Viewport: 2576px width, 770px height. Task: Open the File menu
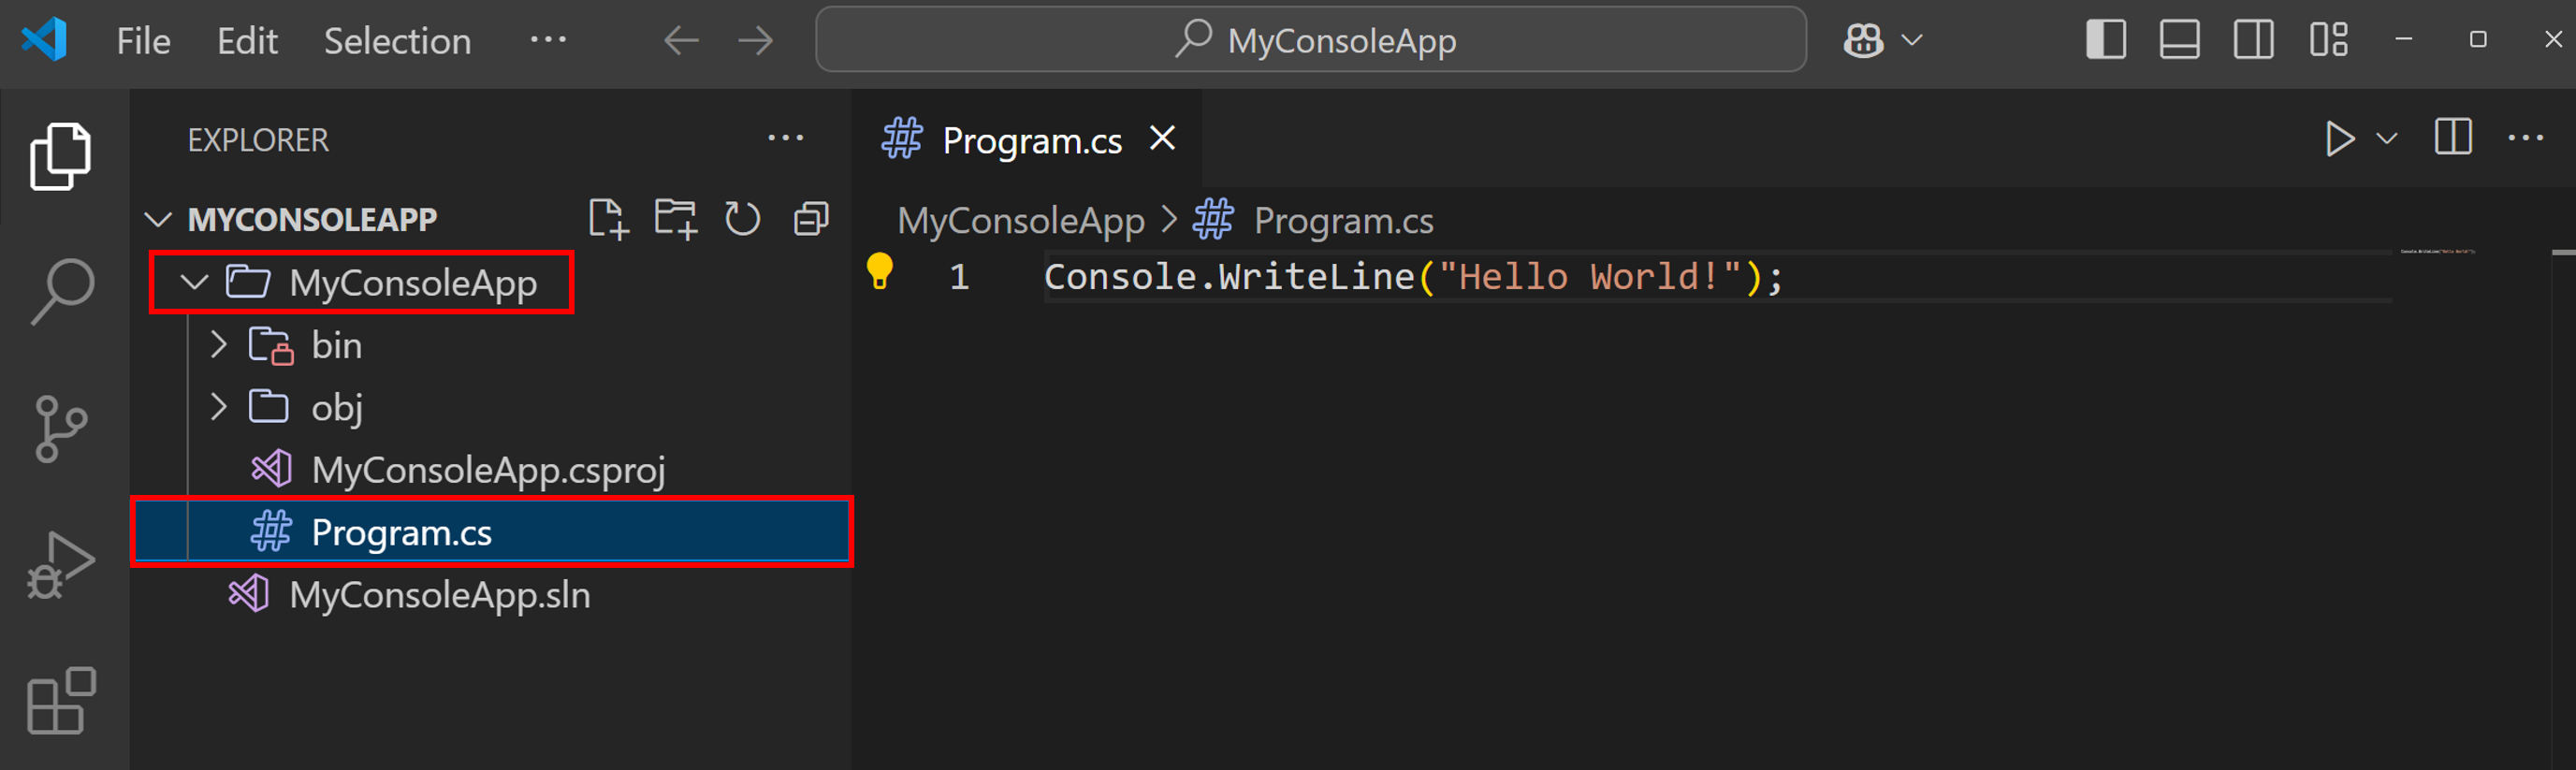143,41
